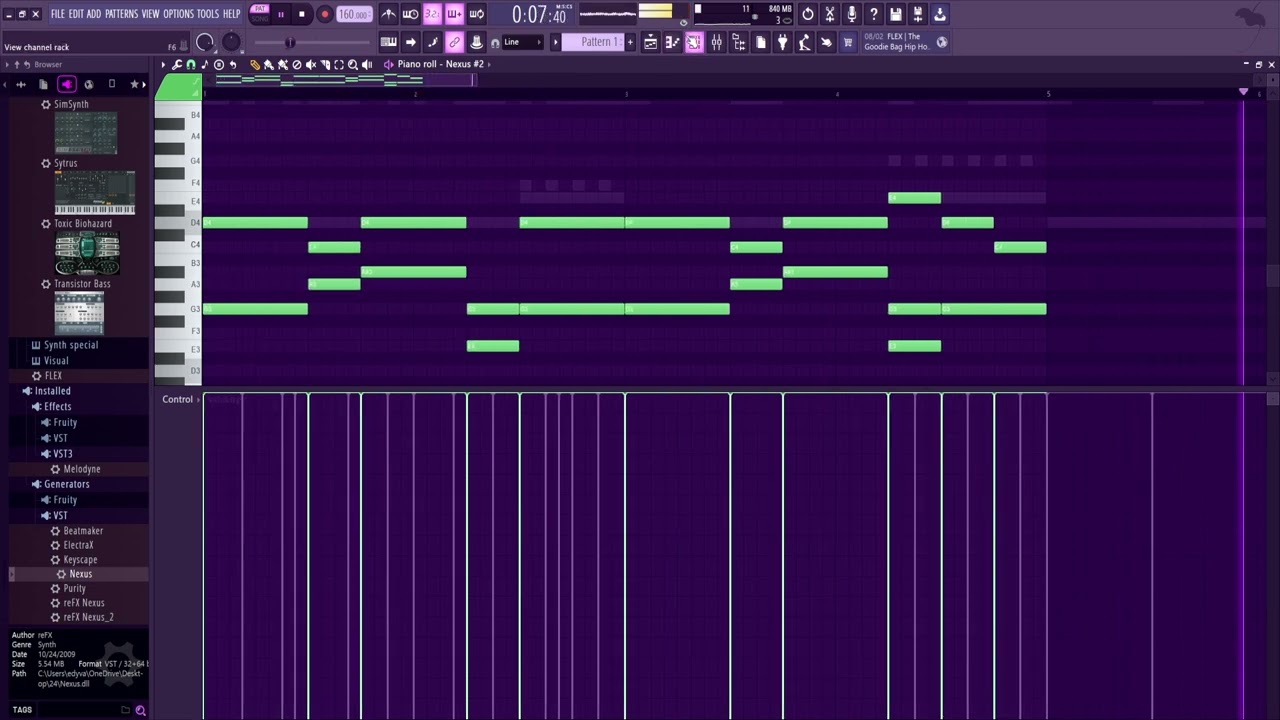Expand the Synth special folder
The image size is (1280, 720).
coord(71,345)
